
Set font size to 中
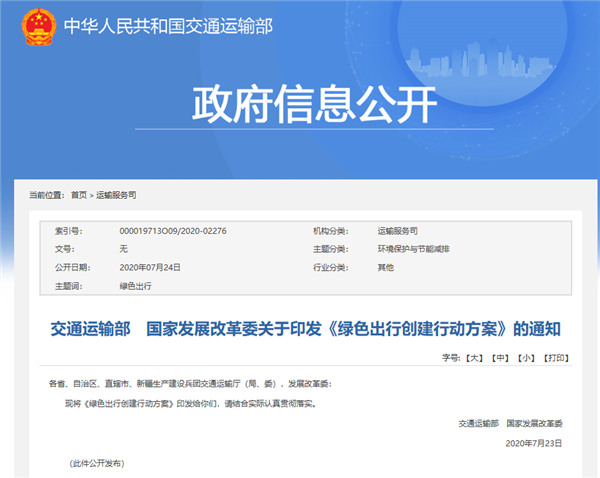pos(501,358)
